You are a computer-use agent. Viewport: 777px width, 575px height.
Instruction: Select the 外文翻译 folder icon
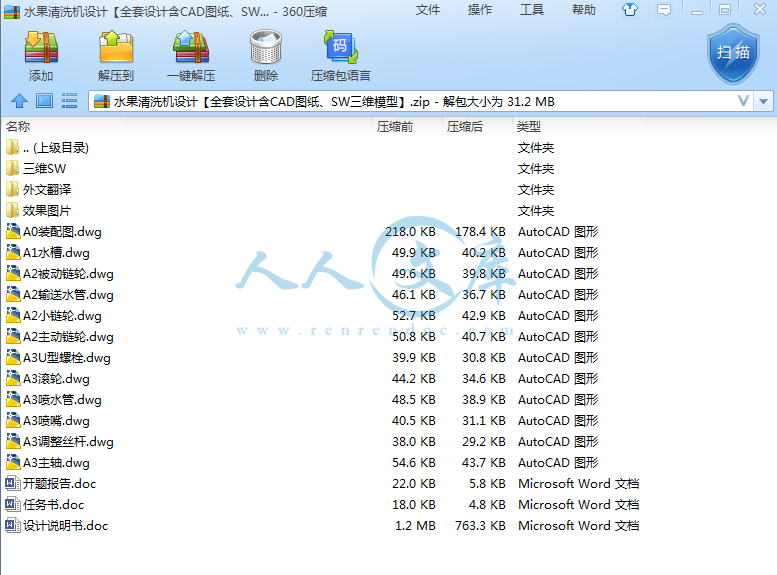tap(13, 189)
